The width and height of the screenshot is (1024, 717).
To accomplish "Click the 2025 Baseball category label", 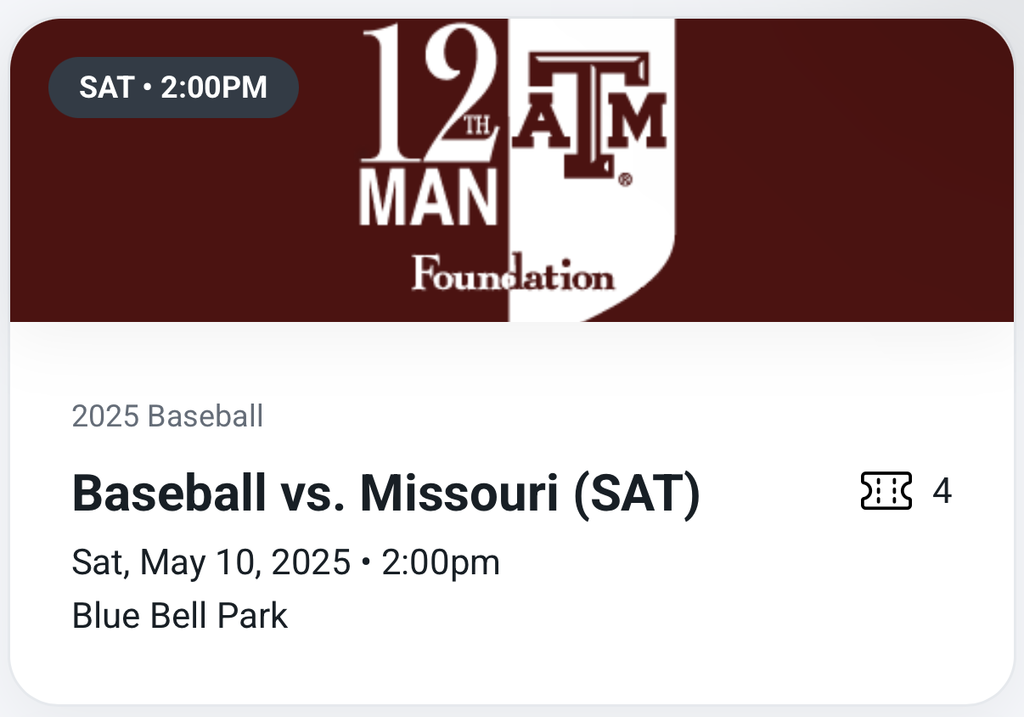I will coord(167,416).
